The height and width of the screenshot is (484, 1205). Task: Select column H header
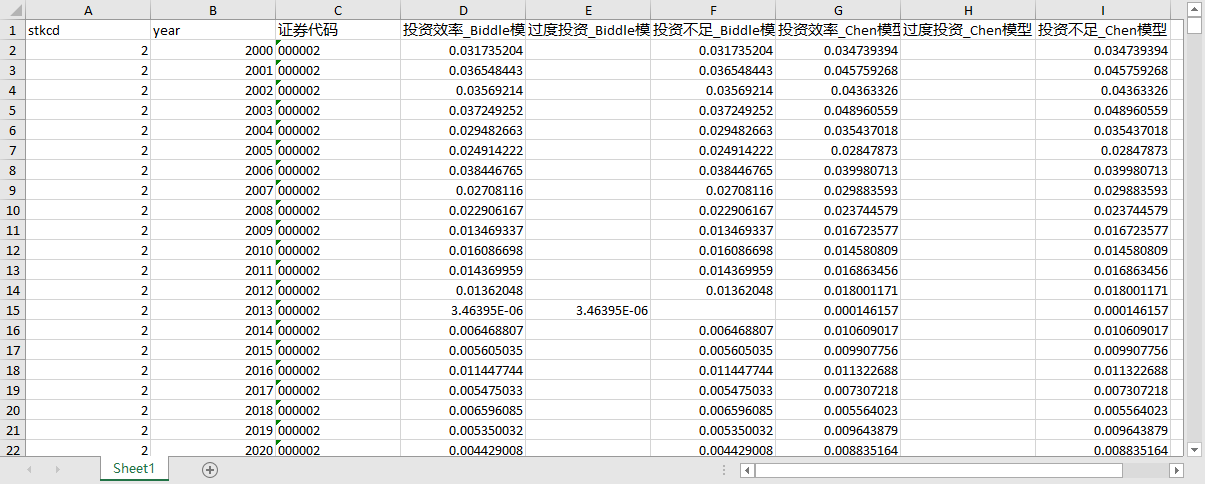coord(968,9)
